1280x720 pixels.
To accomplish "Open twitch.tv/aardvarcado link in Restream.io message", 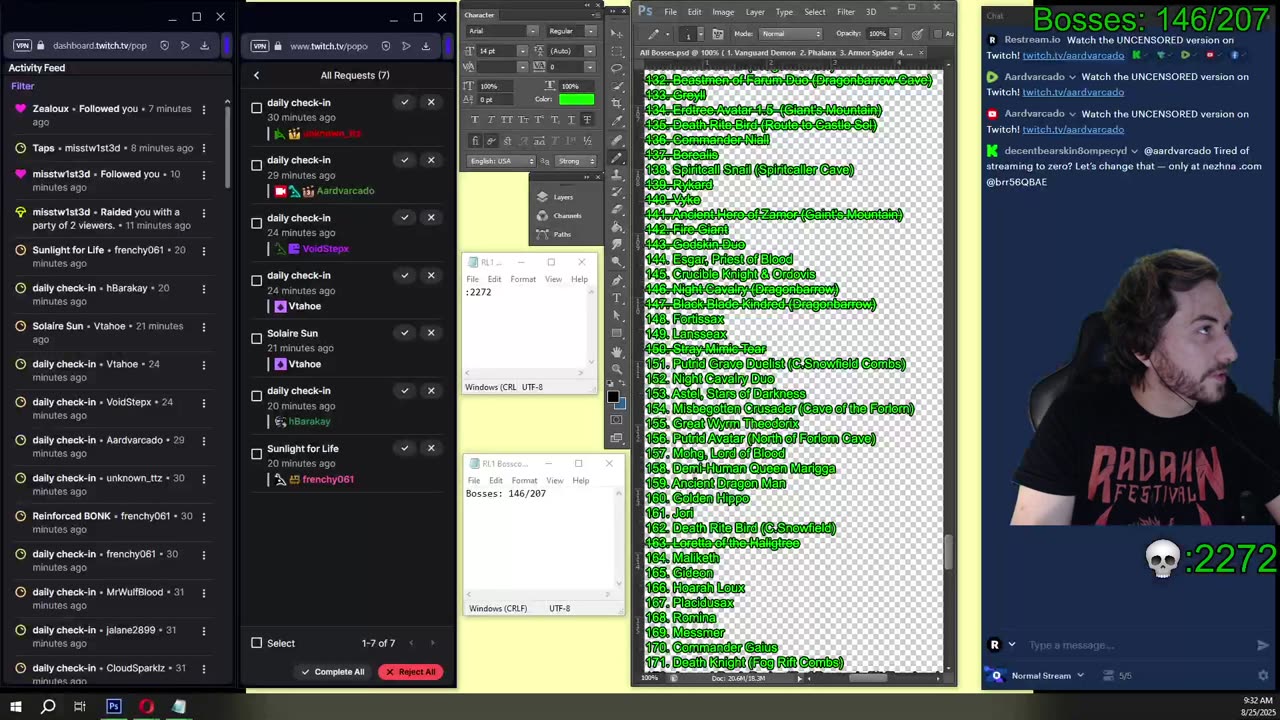I will click(x=1073, y=55).
